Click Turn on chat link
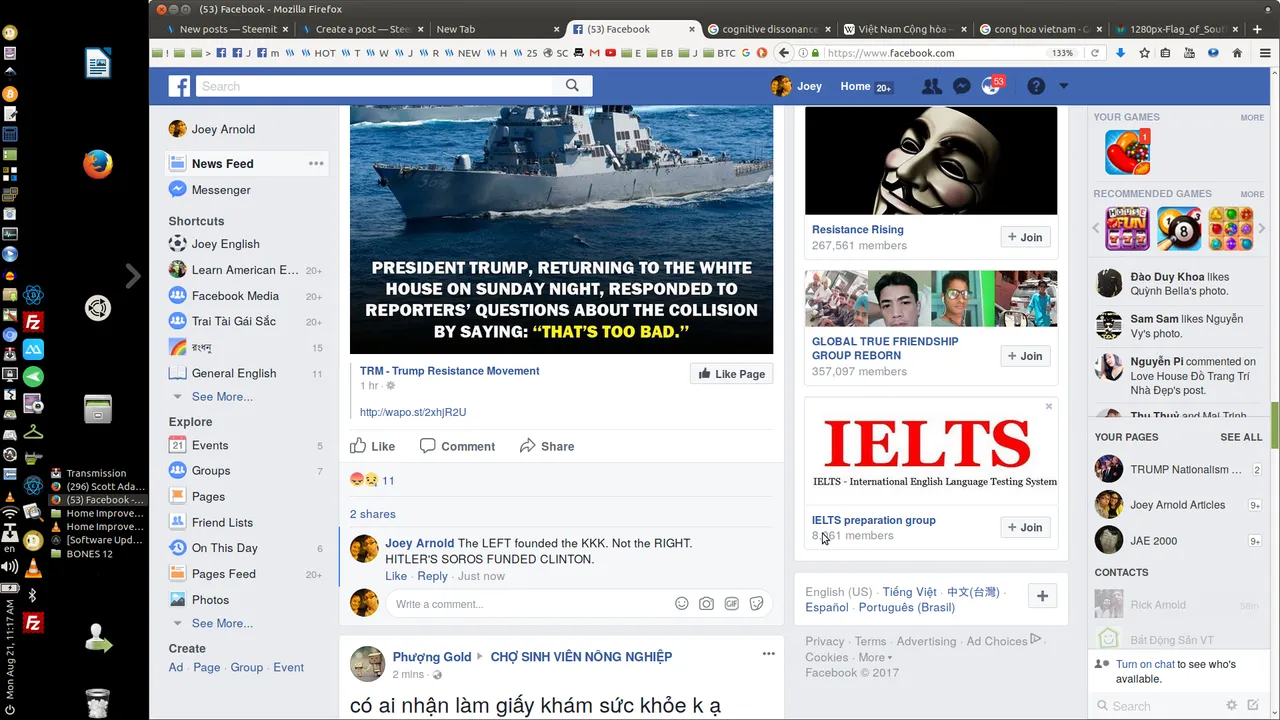Screen dimensions: 1280x720 tap(1145, 664)
